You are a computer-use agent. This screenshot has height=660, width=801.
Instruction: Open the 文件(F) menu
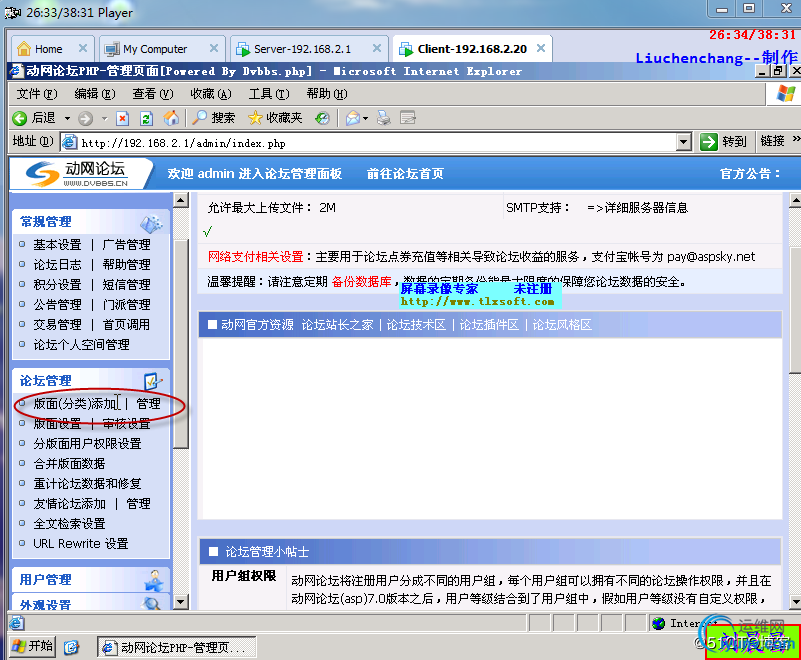37,94
